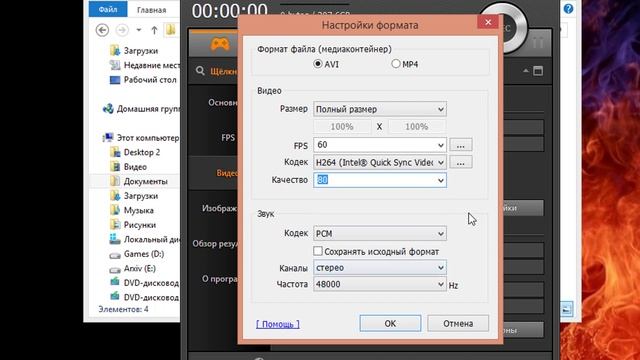This screenshot has height=360, width=640.
Task: Enable Сохранять исходный формат checkbox
Action: 318,251
